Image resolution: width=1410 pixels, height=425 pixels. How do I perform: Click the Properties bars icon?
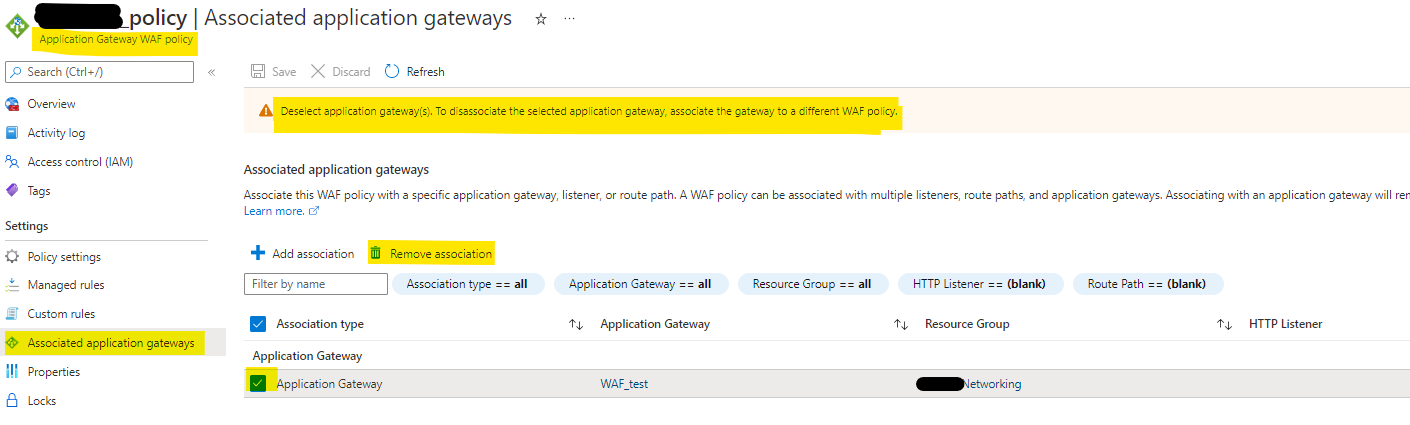click(13, 372)
